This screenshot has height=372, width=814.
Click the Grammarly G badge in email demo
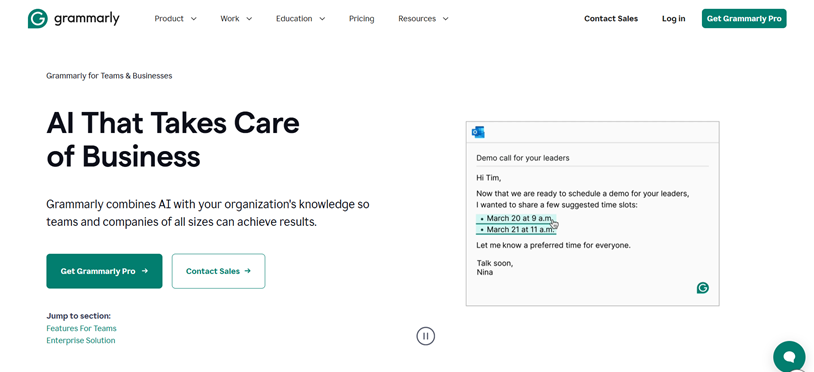point(702,288)
